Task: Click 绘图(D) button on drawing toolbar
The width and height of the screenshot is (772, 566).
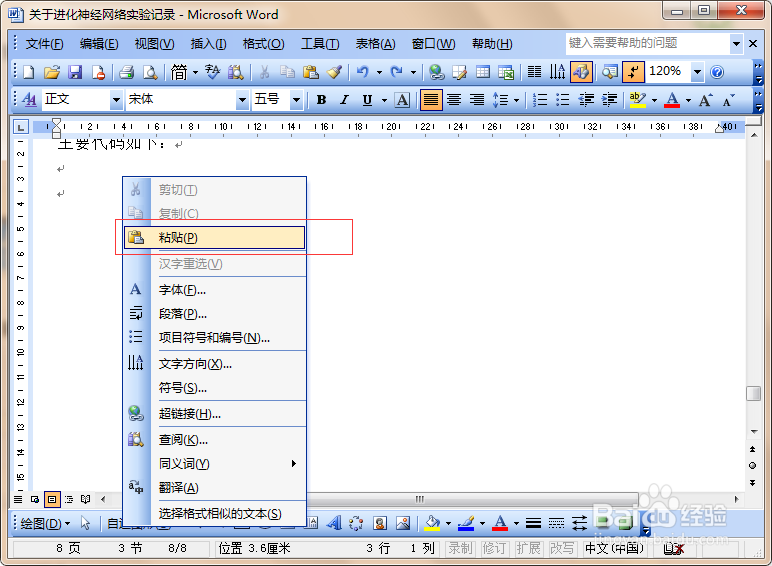Action: (45, 523)
